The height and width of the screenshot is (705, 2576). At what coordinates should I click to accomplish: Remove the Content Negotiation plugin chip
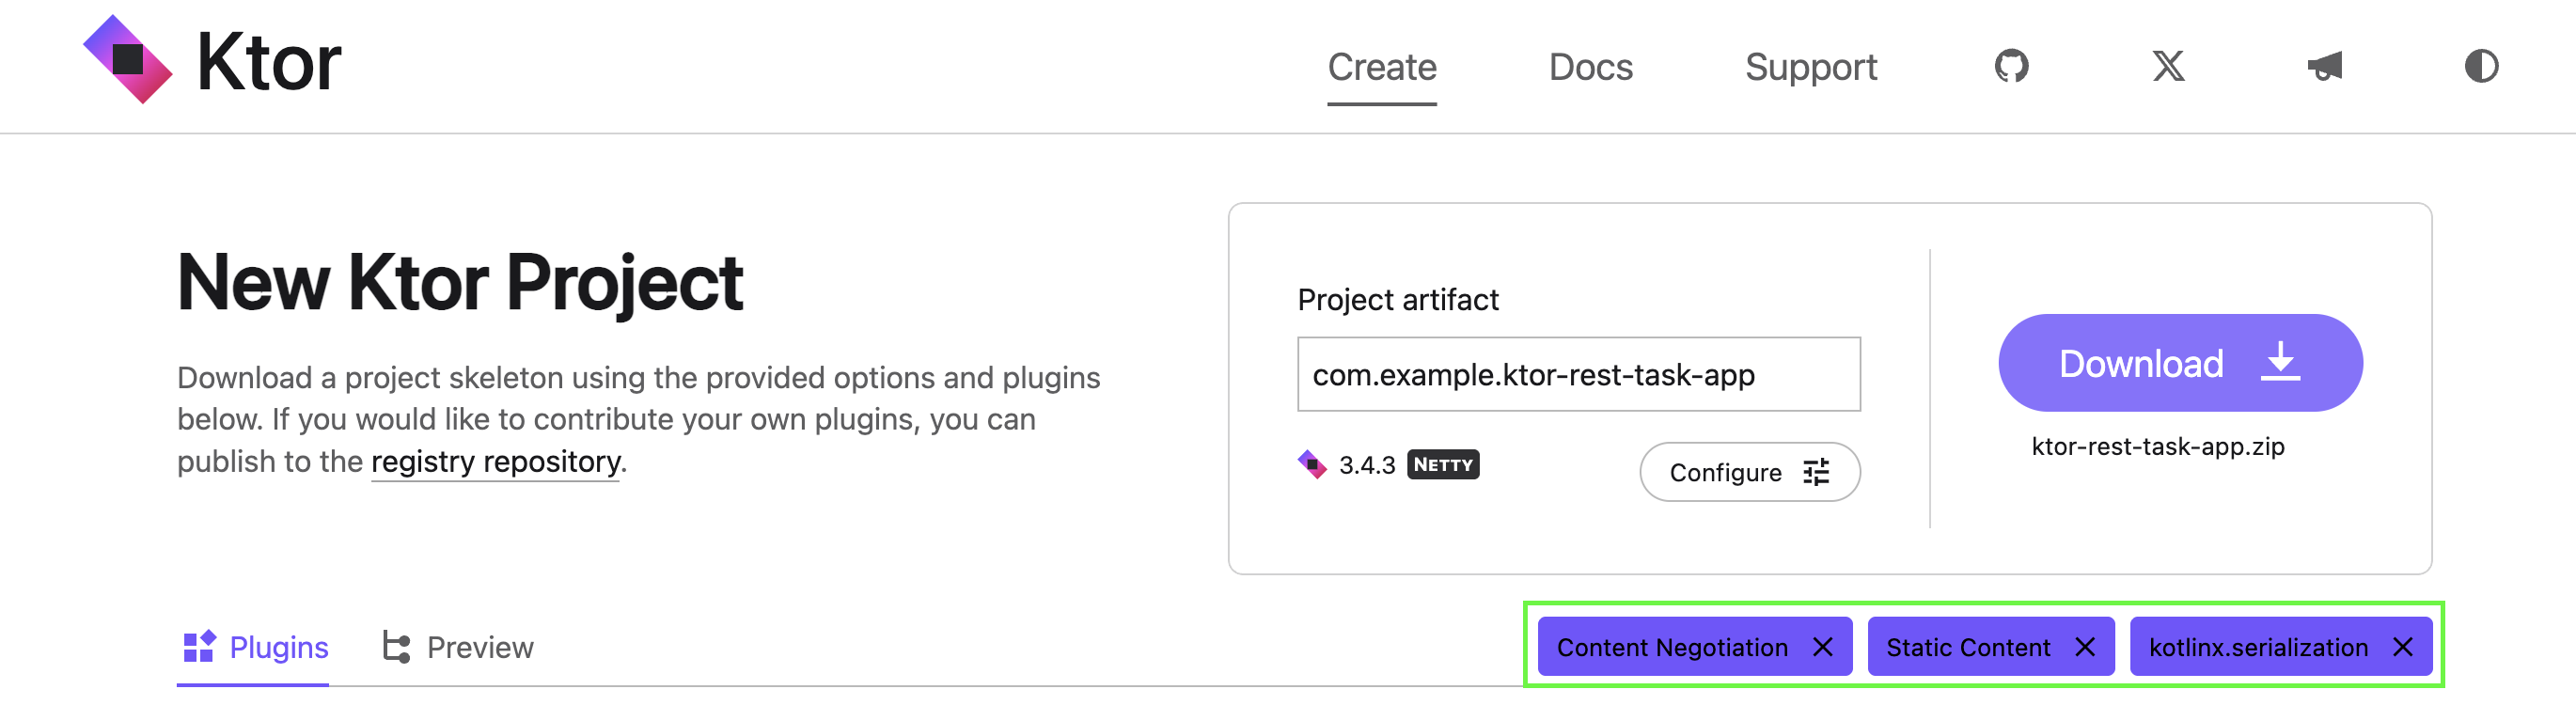click(x=1823, y=647)
